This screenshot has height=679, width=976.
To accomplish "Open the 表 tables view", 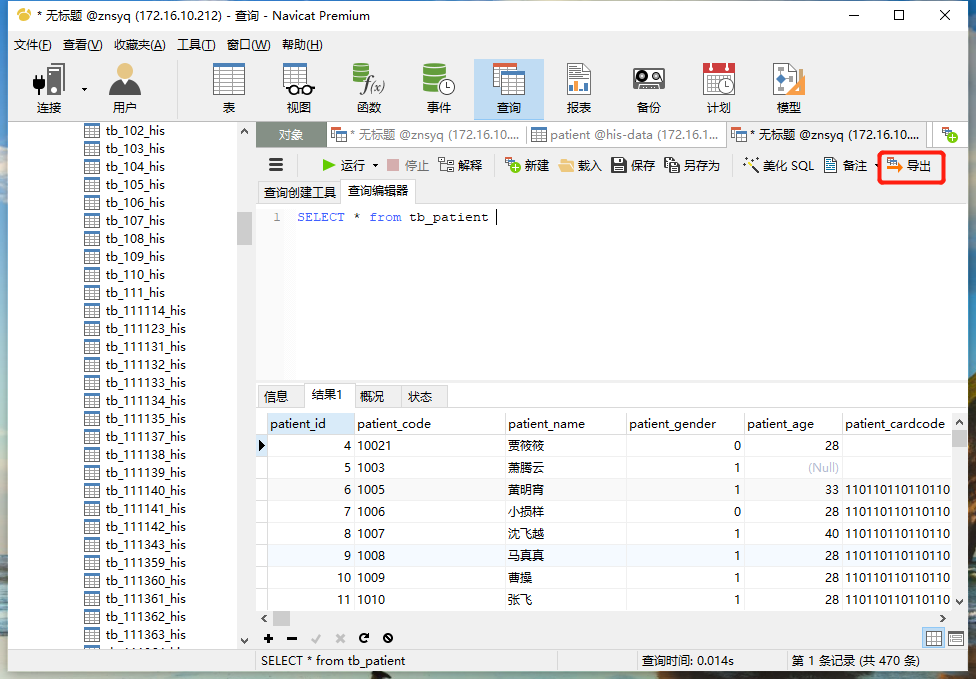I will click(x=228, y=89).
